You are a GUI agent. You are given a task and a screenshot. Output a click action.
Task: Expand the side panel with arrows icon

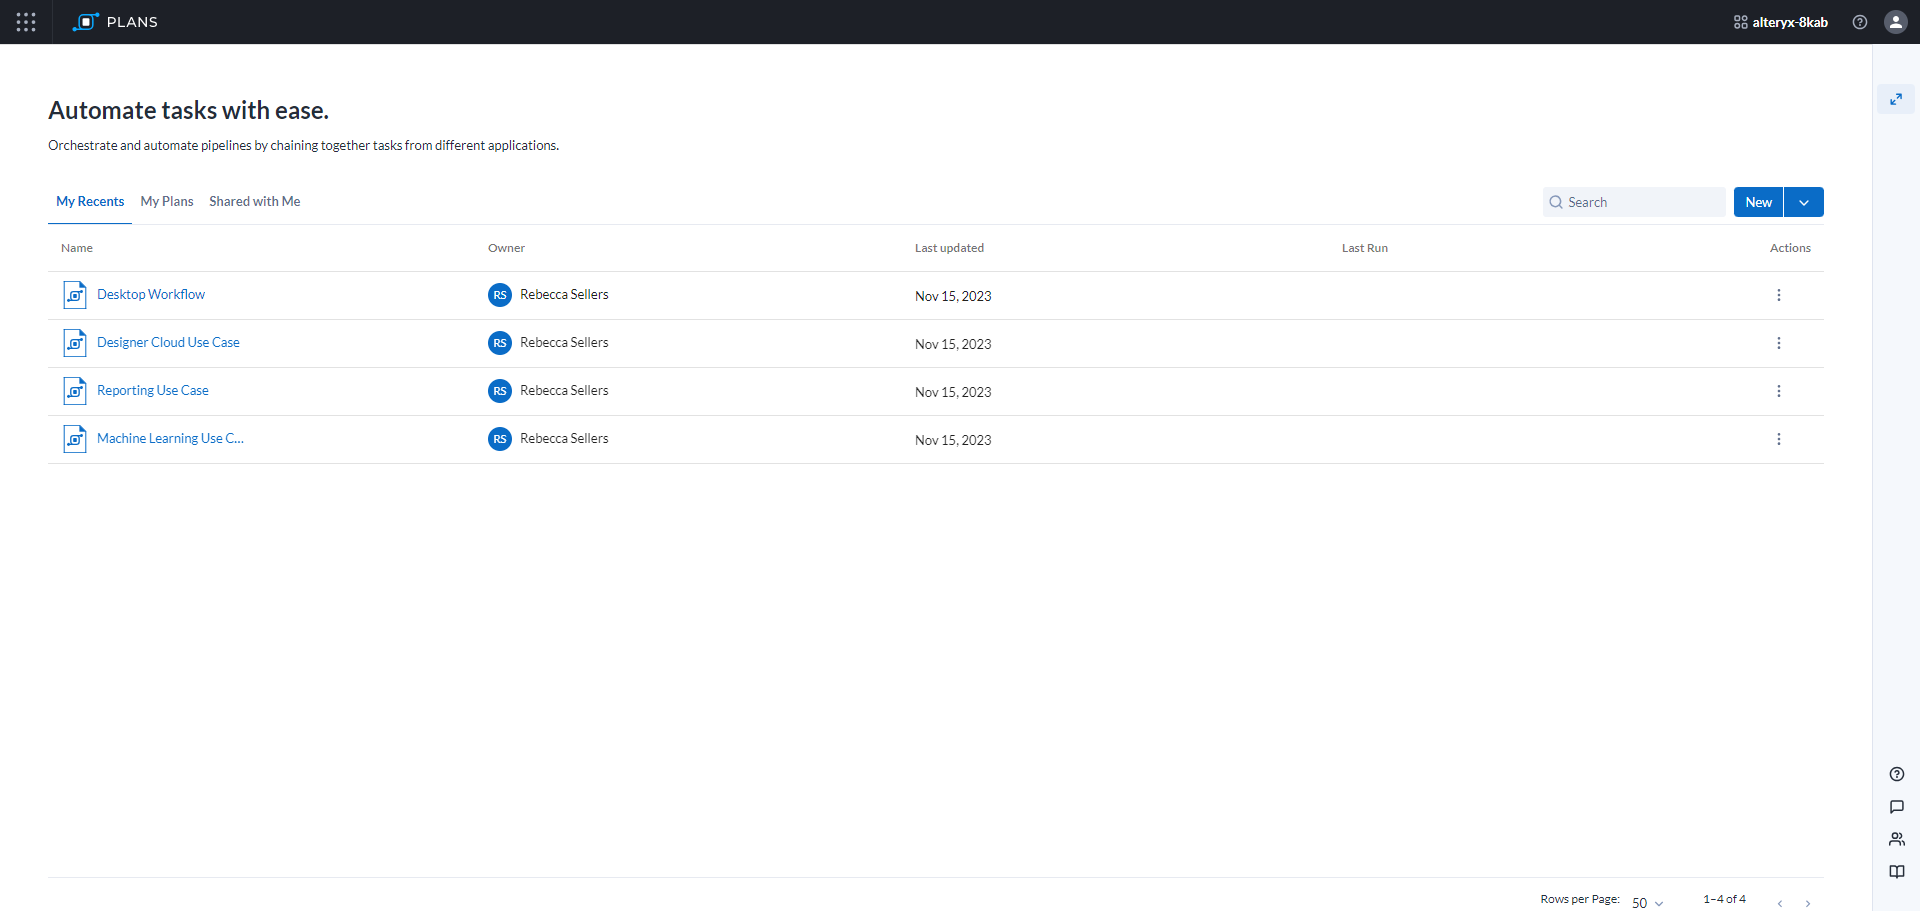(1895, 99)
